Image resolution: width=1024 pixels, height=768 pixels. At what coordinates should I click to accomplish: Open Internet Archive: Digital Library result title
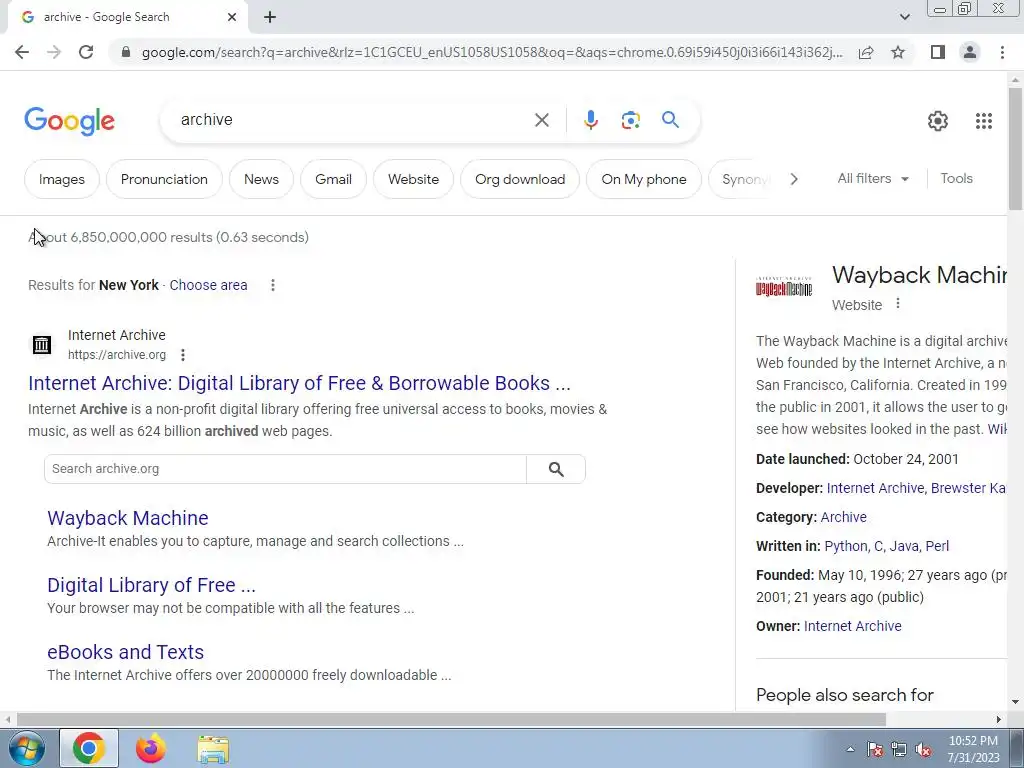(x=299, y=383)
